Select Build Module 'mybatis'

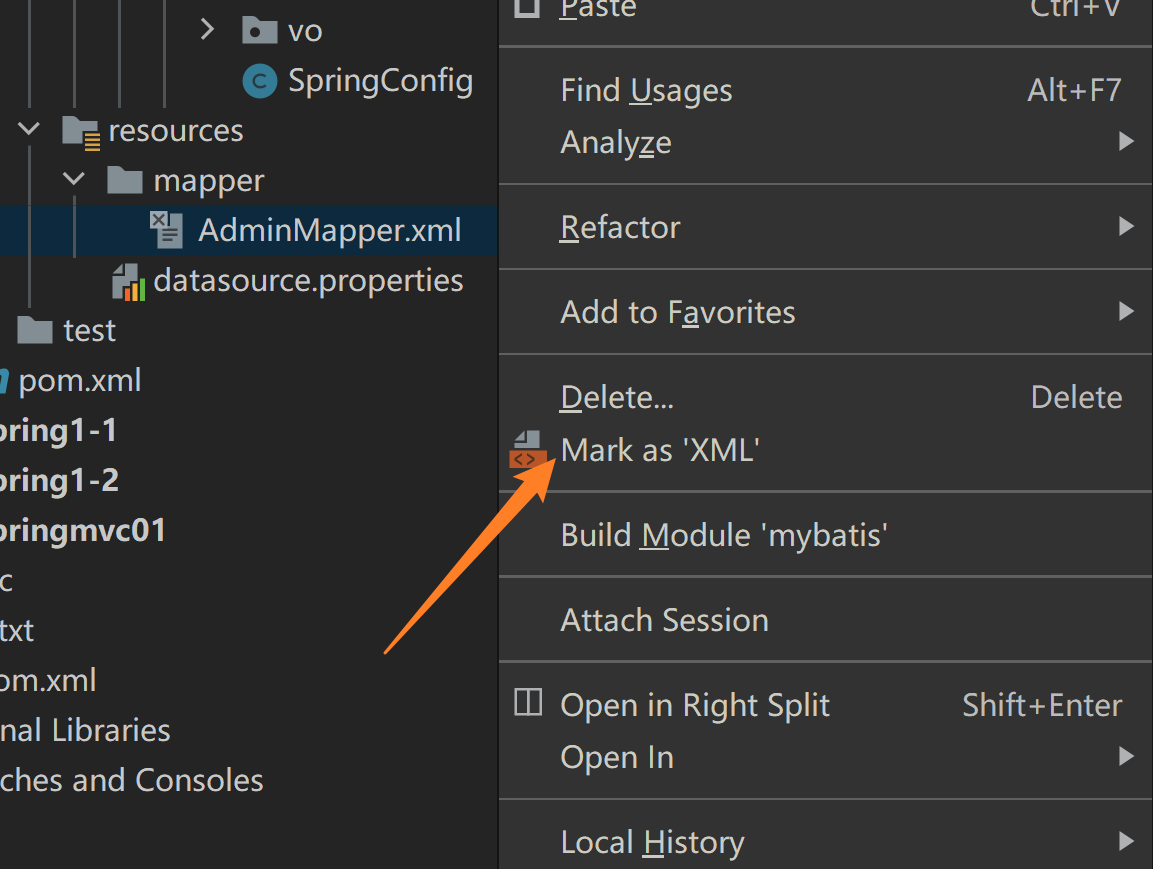[724, 535]
